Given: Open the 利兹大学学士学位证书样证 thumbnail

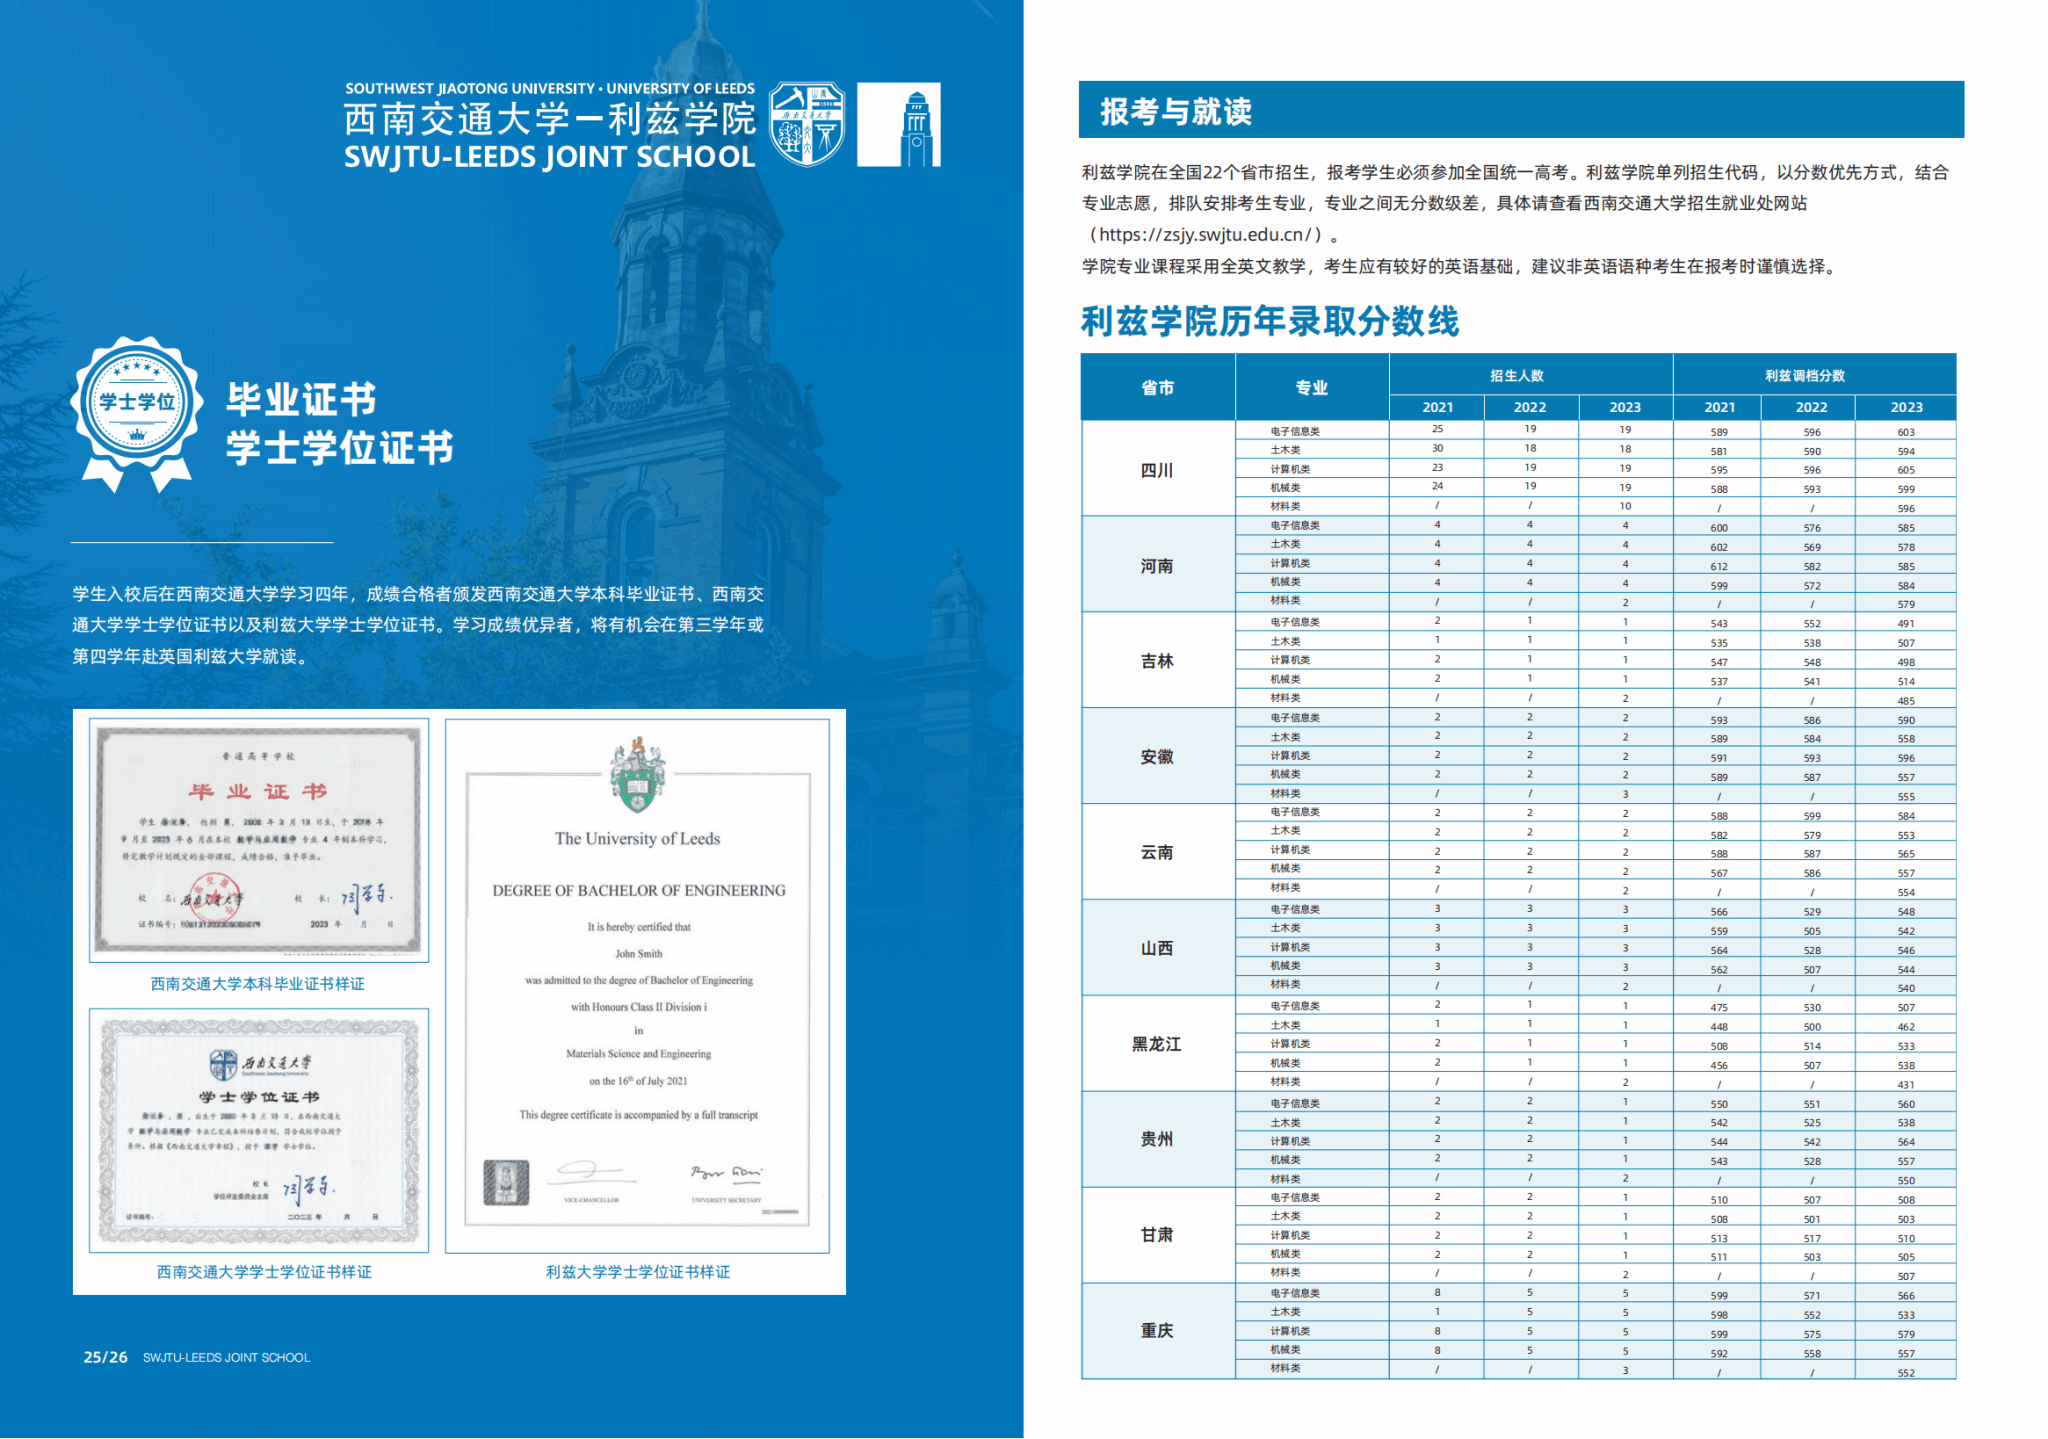Looking at the screenshot, I should click(636, 1272).
